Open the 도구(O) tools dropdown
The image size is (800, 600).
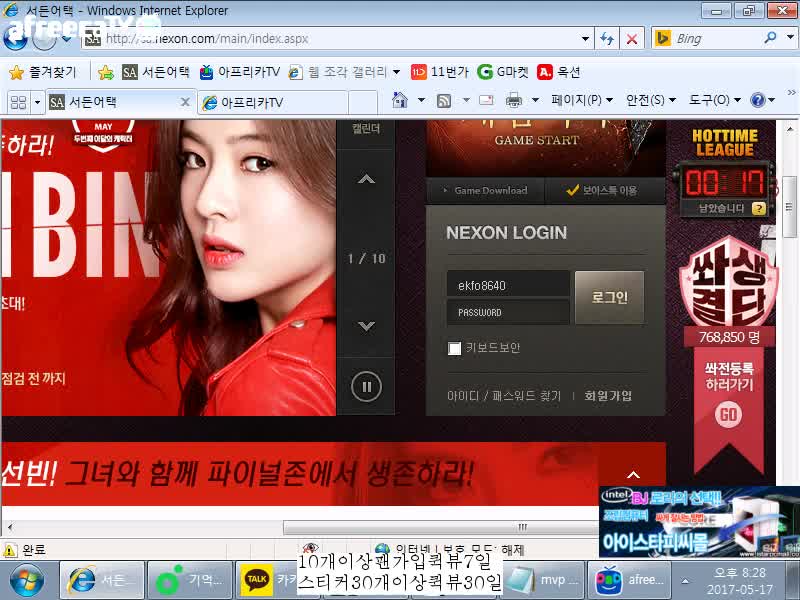pos(714,100)
